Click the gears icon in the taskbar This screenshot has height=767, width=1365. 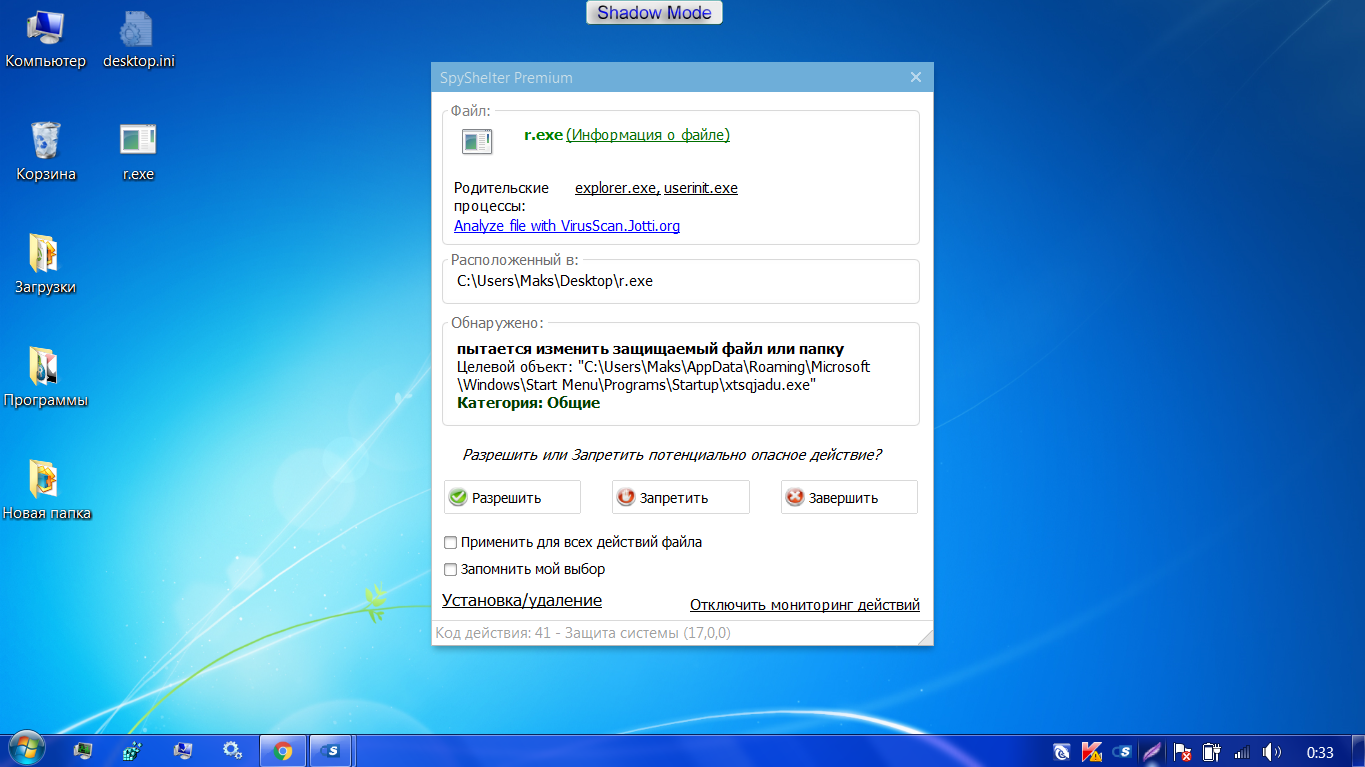tap(233, 750)
